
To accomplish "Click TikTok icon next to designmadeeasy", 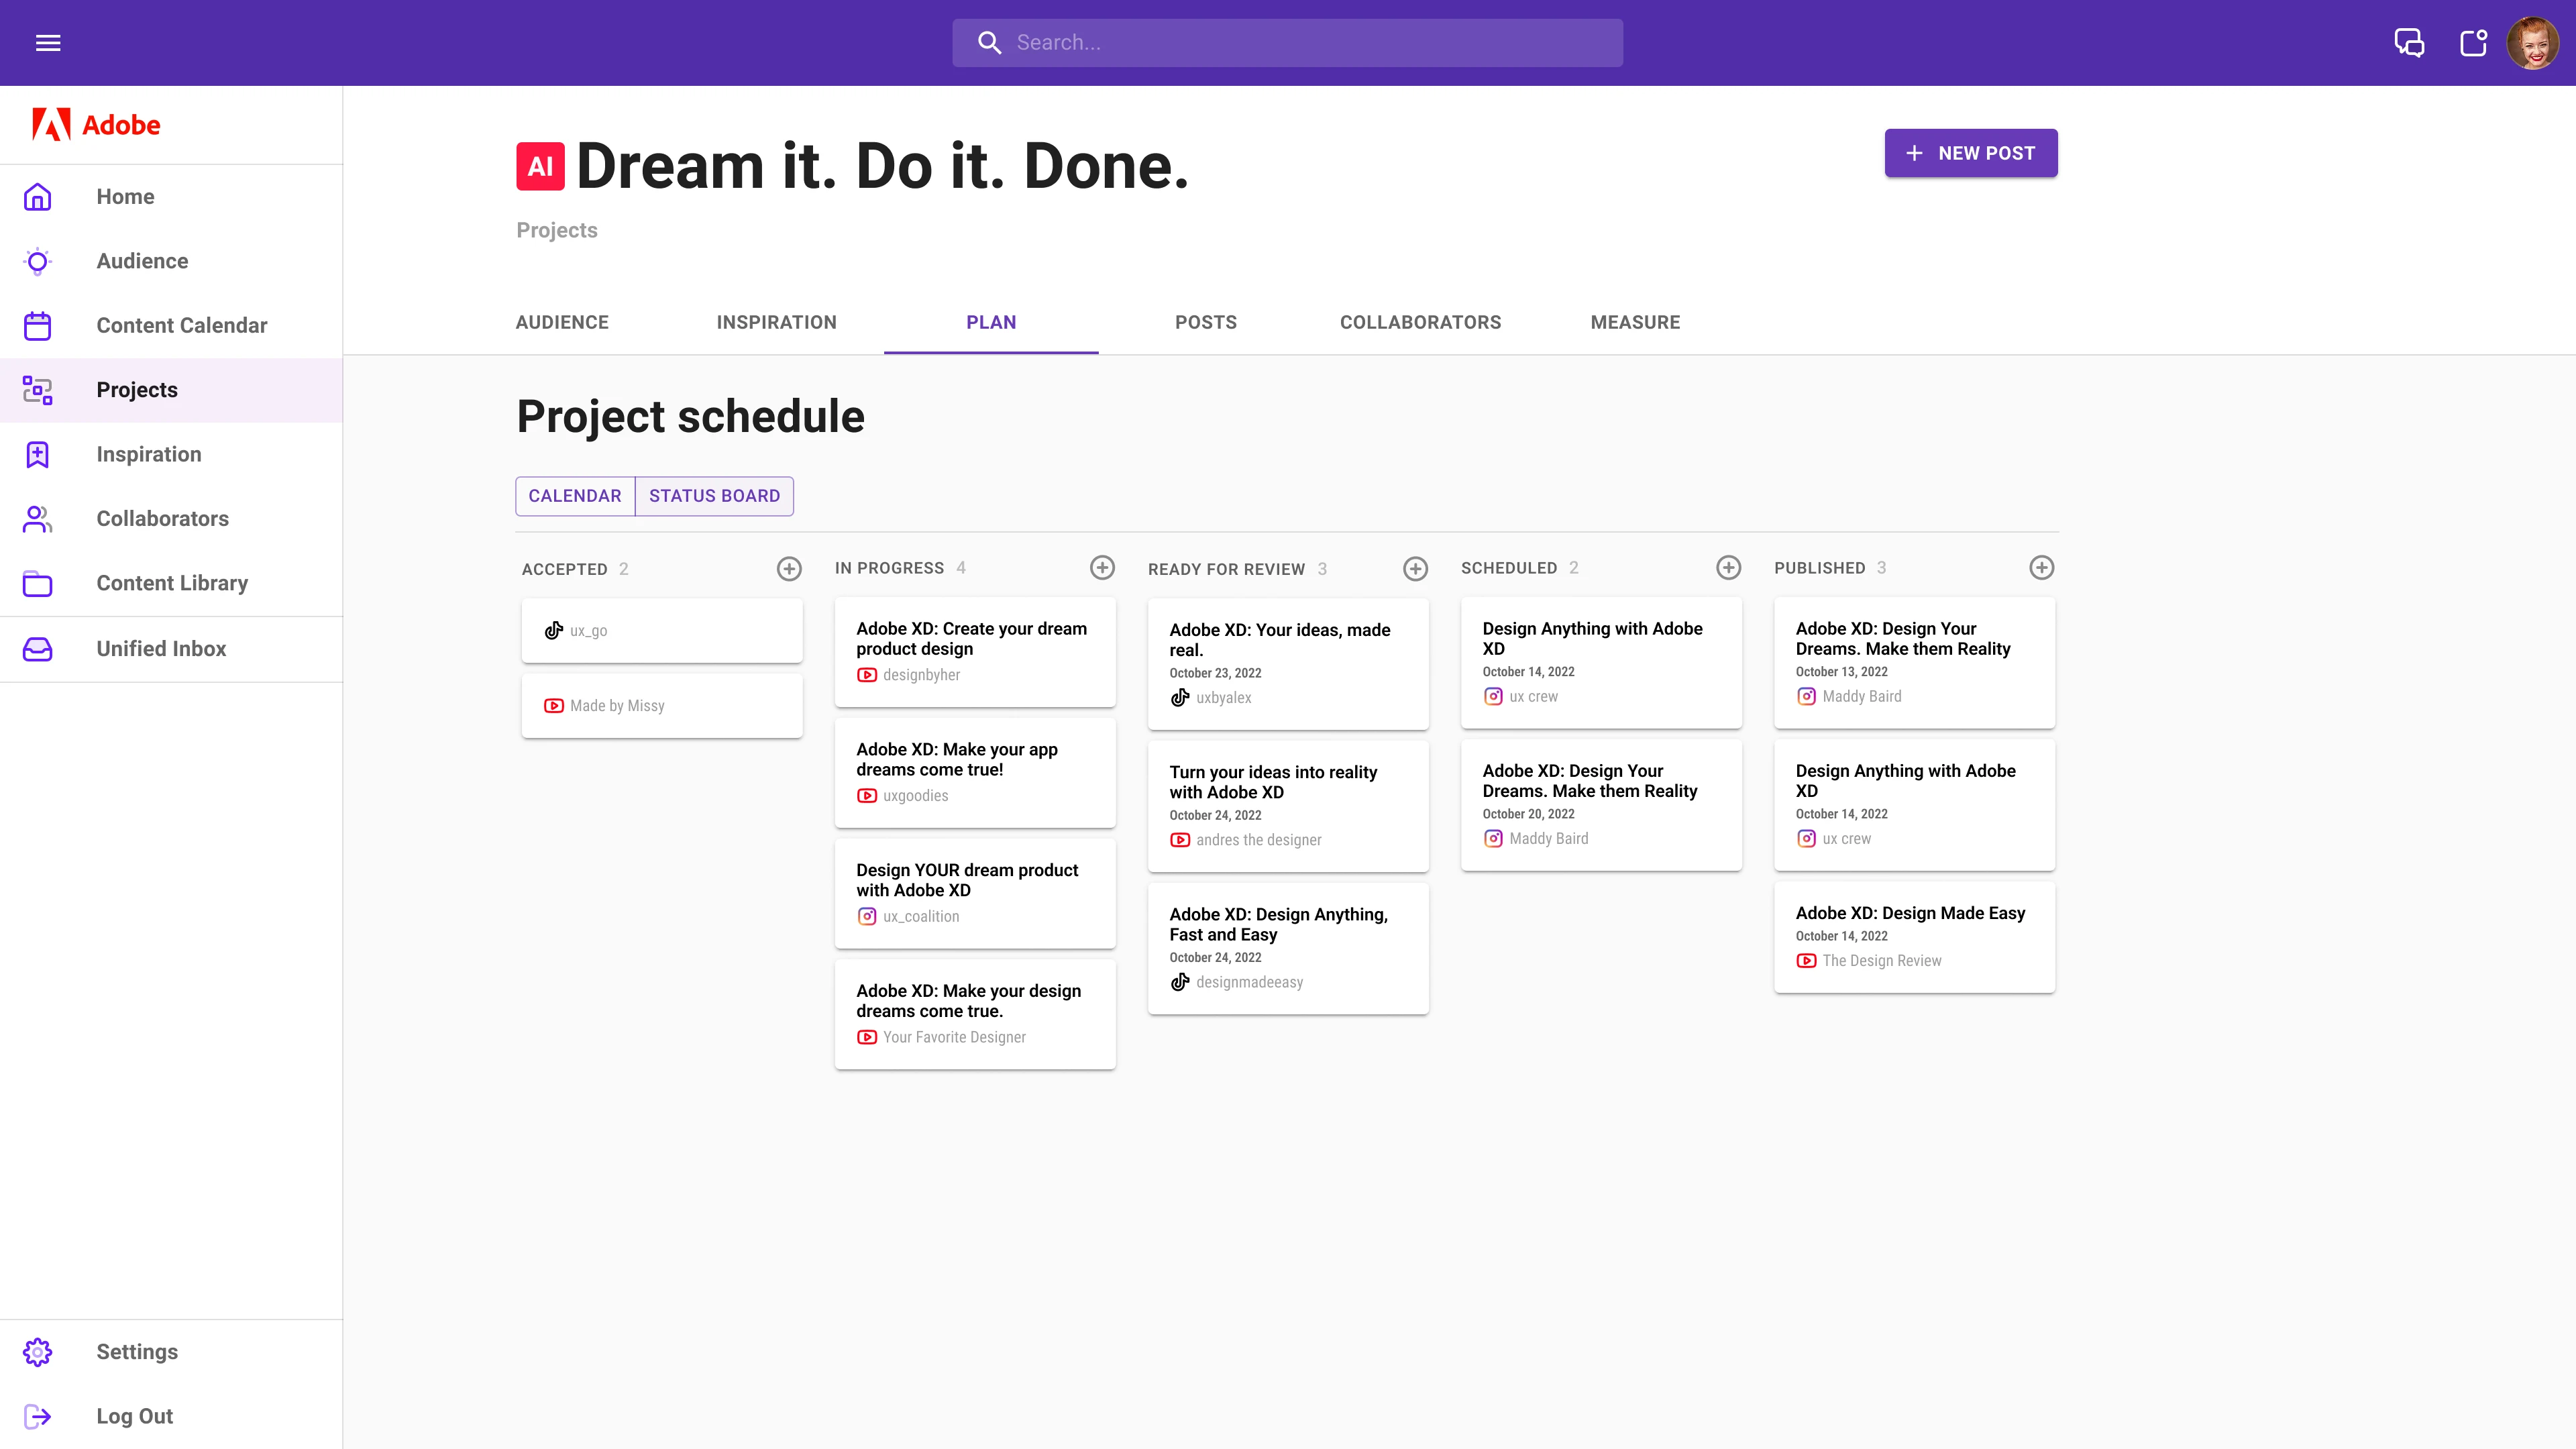I will click(x=1180, y=982).
